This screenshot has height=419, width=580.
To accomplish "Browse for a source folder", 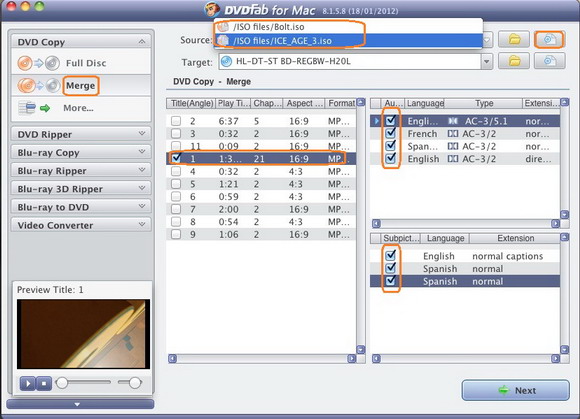I will (514, 39).
